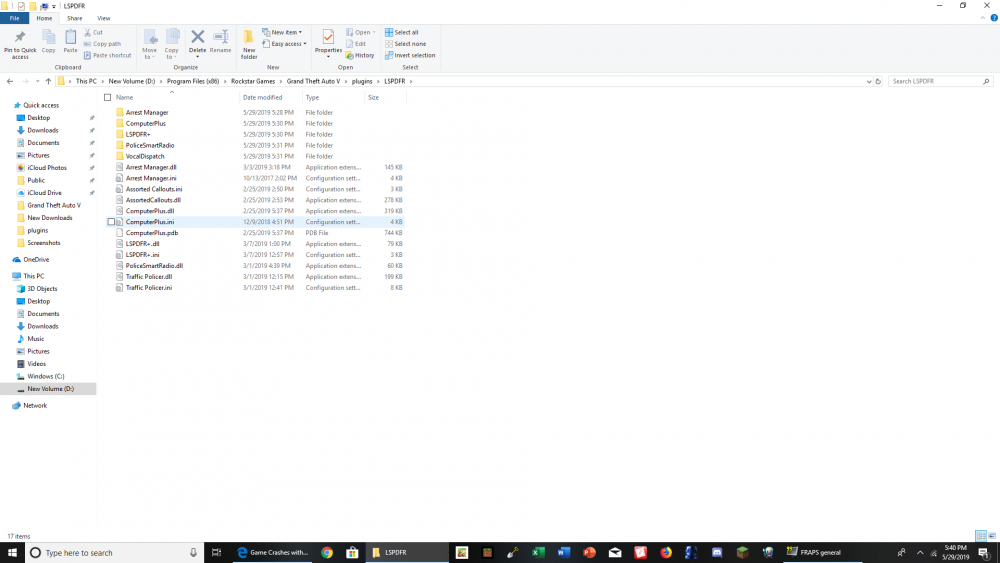Click the Copy ribbon icon
The height and width of the screenshot is (563, 1000).
coord(48,37)
